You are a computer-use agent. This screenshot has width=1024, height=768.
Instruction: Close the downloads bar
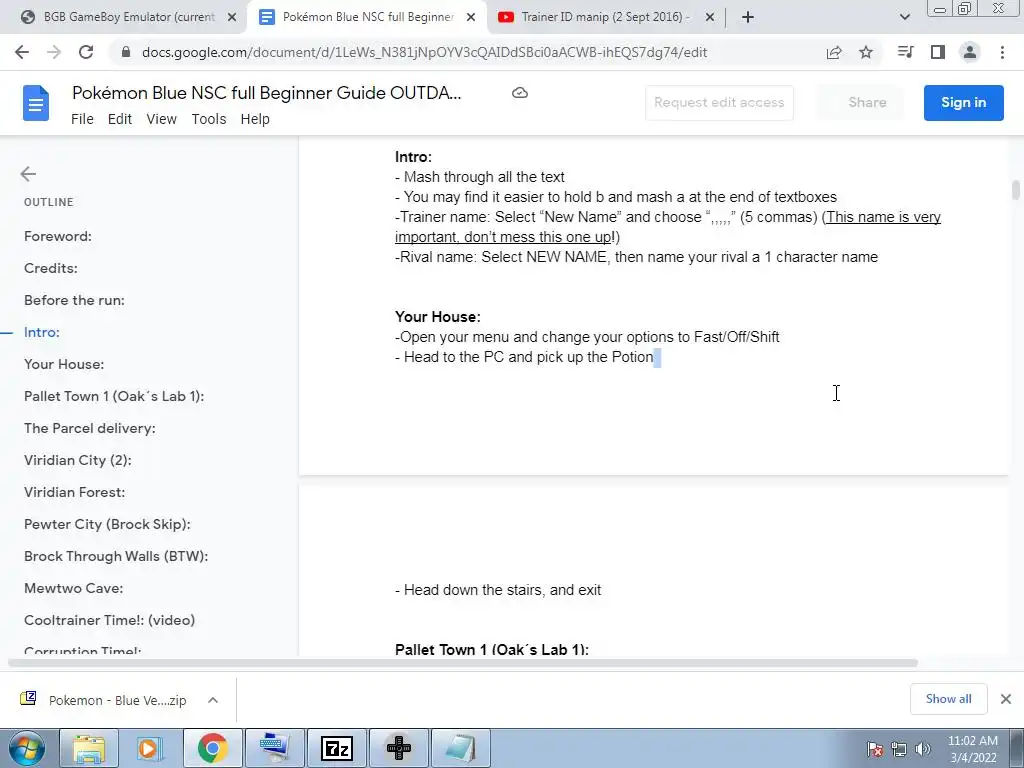1006,699
